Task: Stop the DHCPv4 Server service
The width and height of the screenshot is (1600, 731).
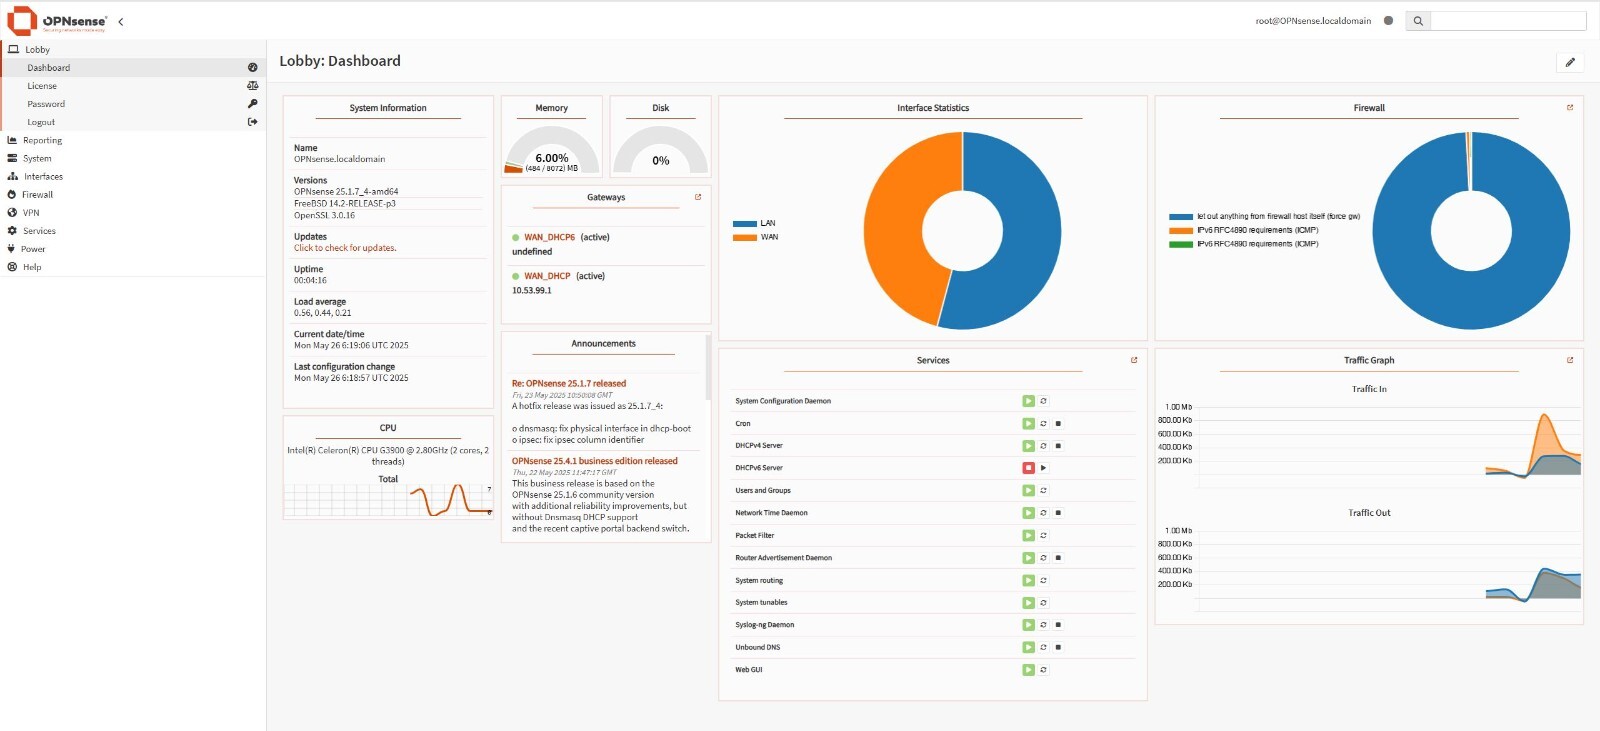Action: (x=1058, y=446)
